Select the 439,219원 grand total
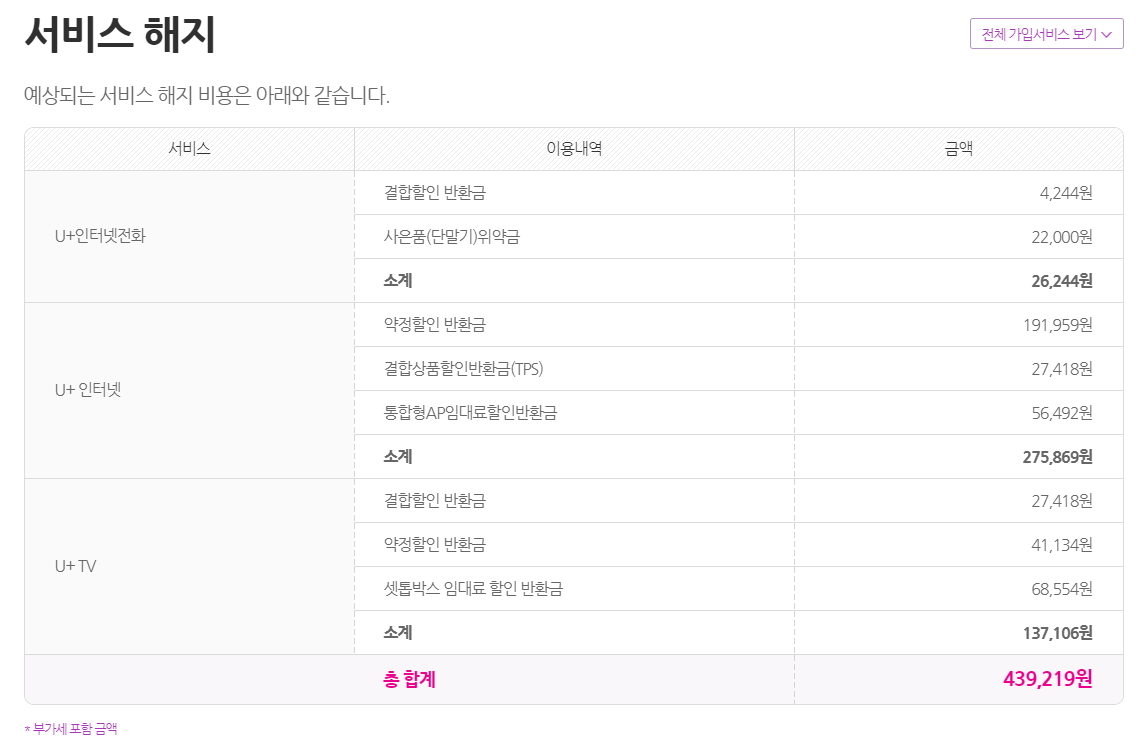Image resolution: width=1141 pixels, height=752 pixels. pos(1047,680)
